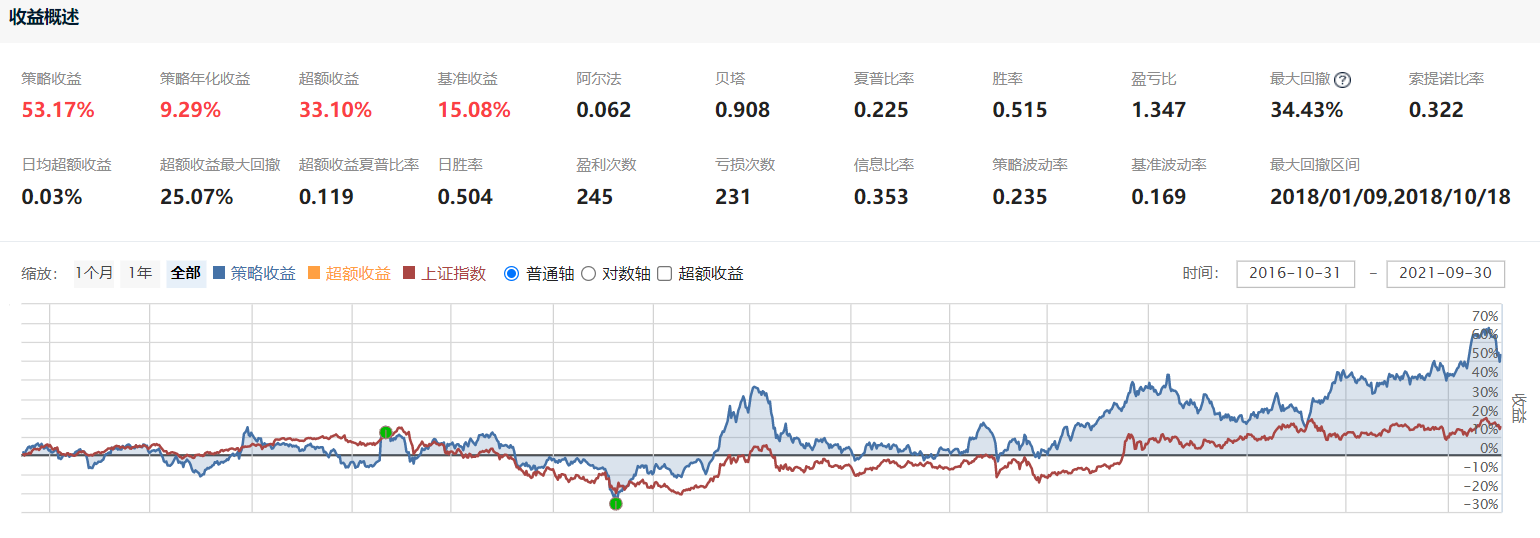Click the help icon next to 最大回撤
The width and height of the screenshot is (1540, 538).
click(x=1342, y=80)
